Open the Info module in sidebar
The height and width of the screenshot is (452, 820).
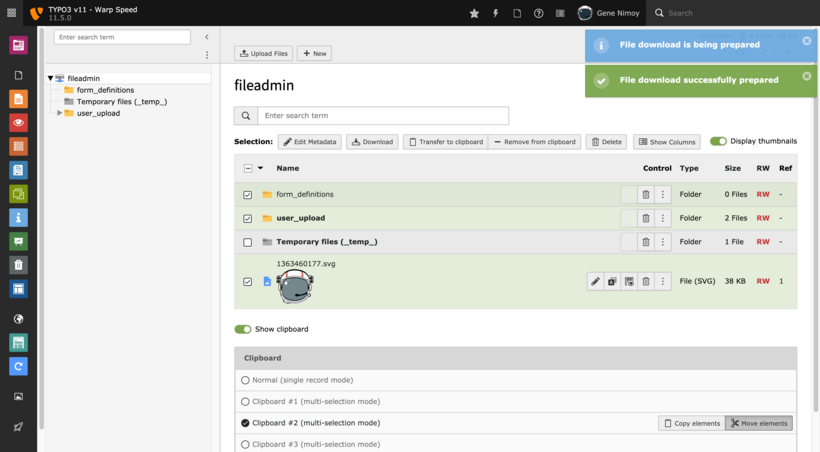pyautogui.click(x=18, y=217)
